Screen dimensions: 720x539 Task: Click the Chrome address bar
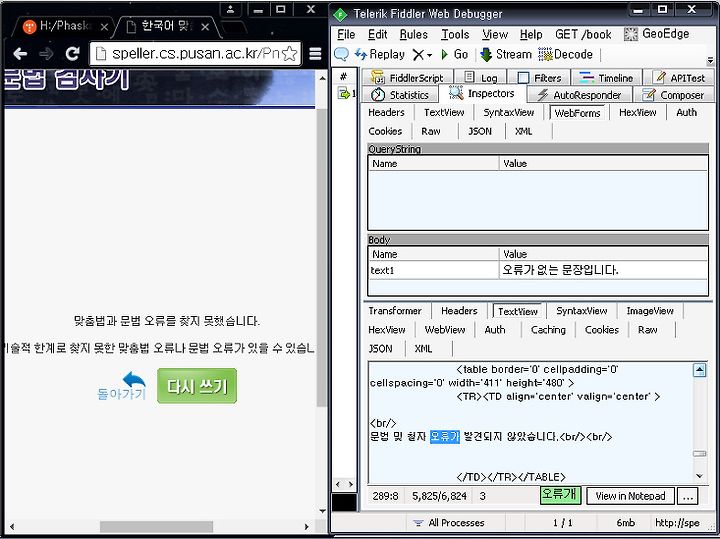[195, 54]
